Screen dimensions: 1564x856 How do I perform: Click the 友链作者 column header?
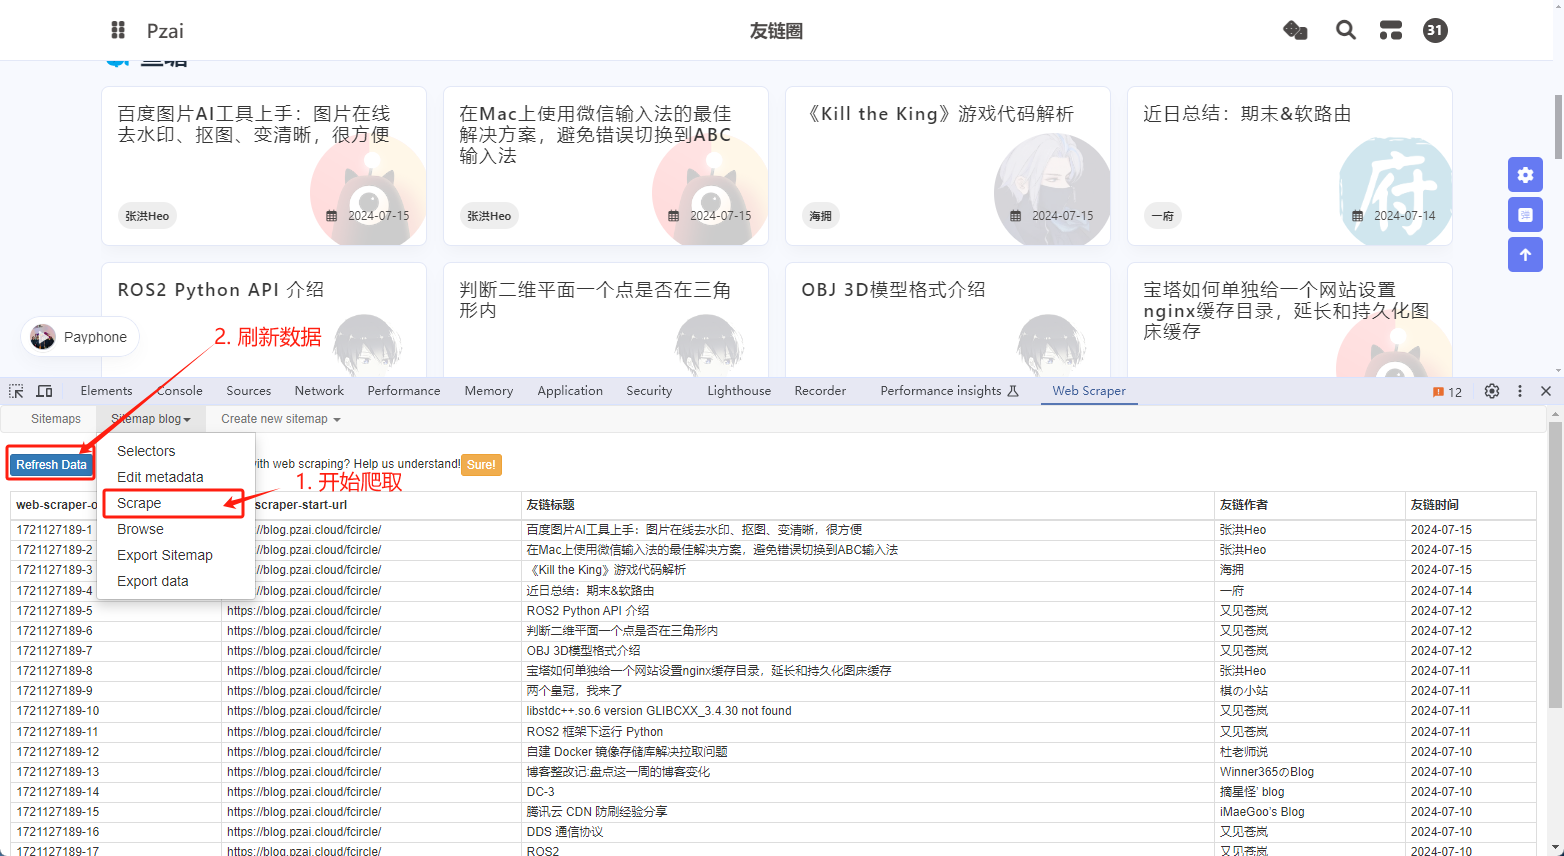[x=1309, y=505]
